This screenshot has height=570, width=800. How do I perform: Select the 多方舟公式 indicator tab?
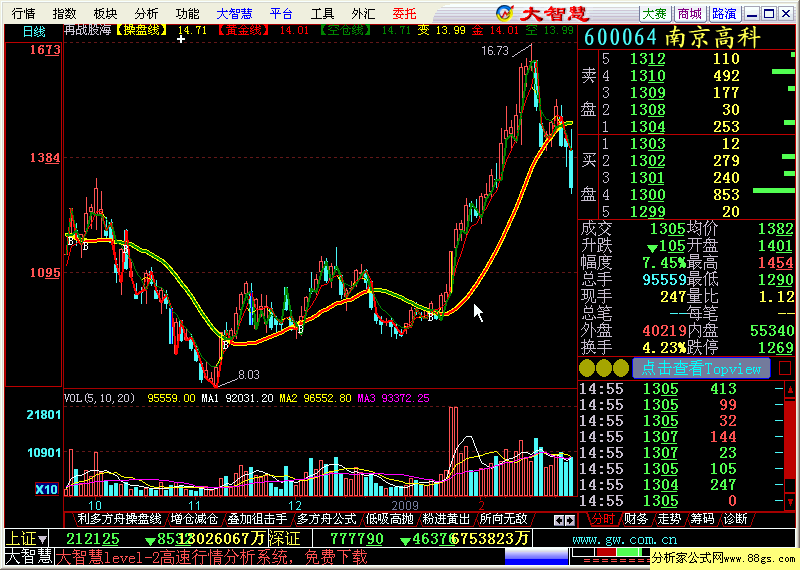[x=327, y=519]
